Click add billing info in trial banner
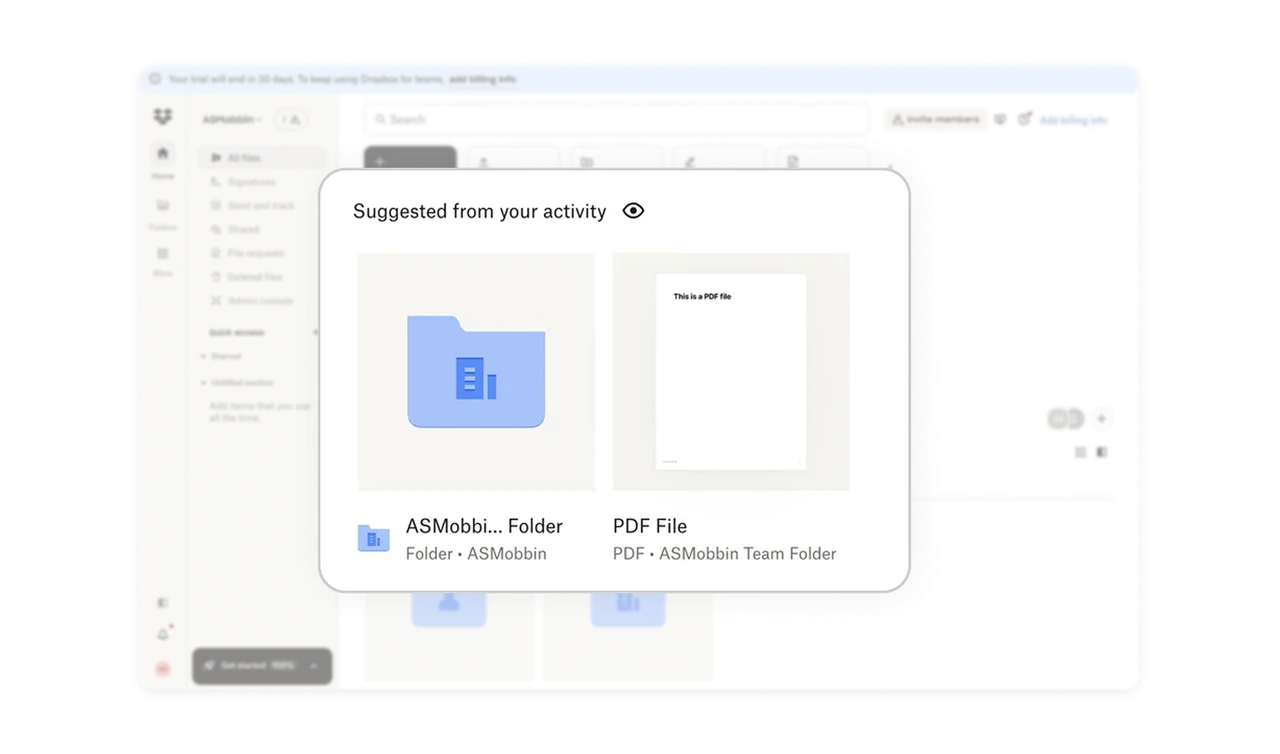Screen dimensions: 1280x754 click(x=482, y=79)
